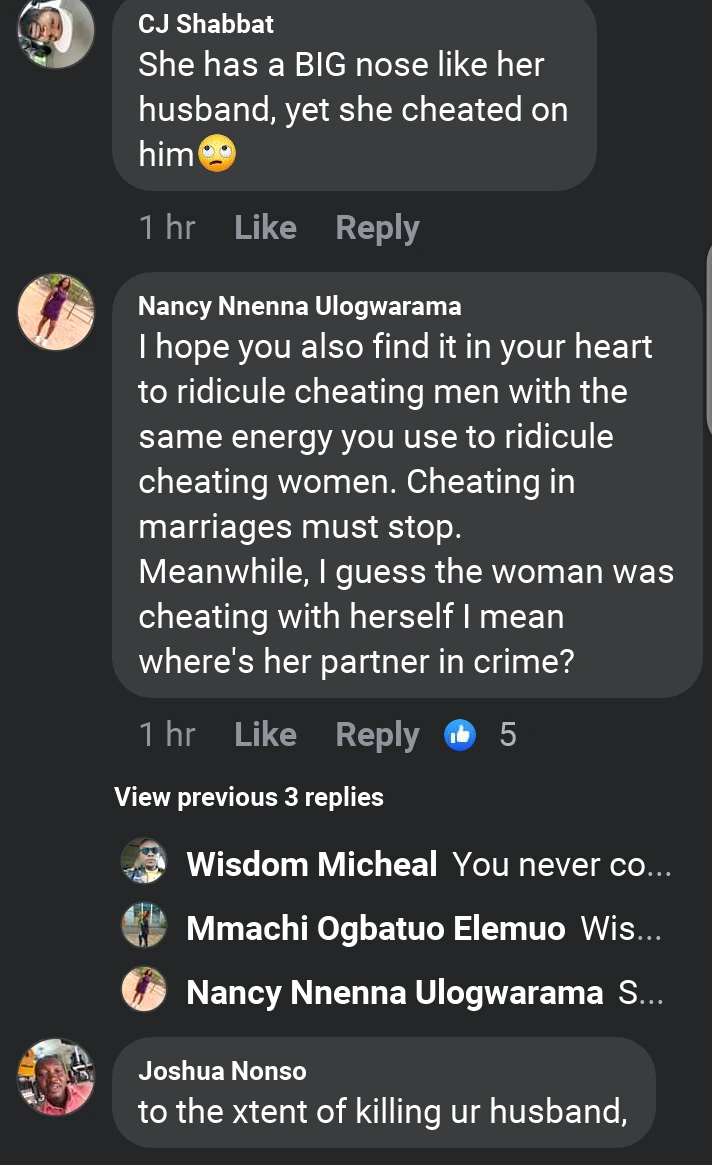Like CJ Shabbat's comment
Image resolution: width=712 pixels, height=1165 pixels.
[x=265, y=228]
